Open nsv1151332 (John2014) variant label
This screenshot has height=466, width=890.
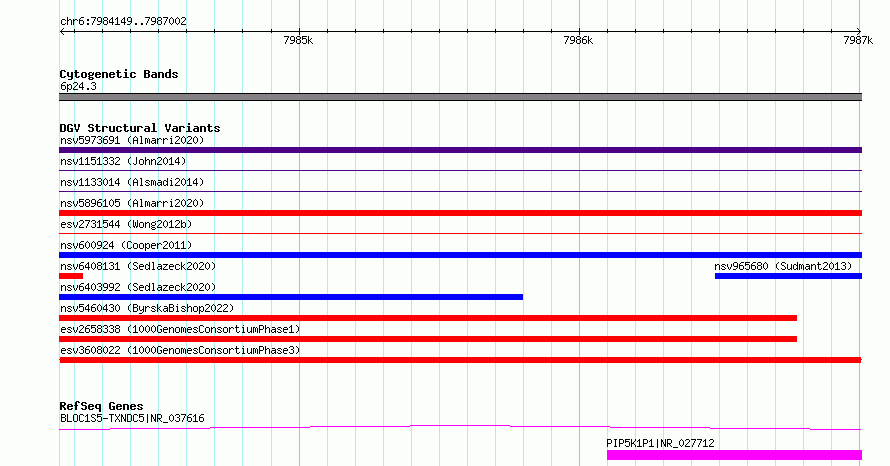pos(123,161)
